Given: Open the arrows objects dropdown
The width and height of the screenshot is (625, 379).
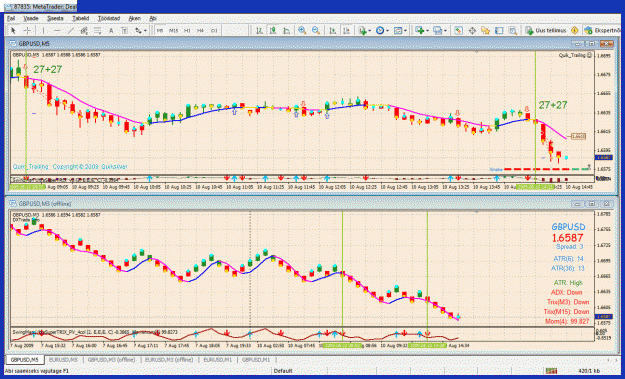Looking at the screenshot, I should pos(141,31).
